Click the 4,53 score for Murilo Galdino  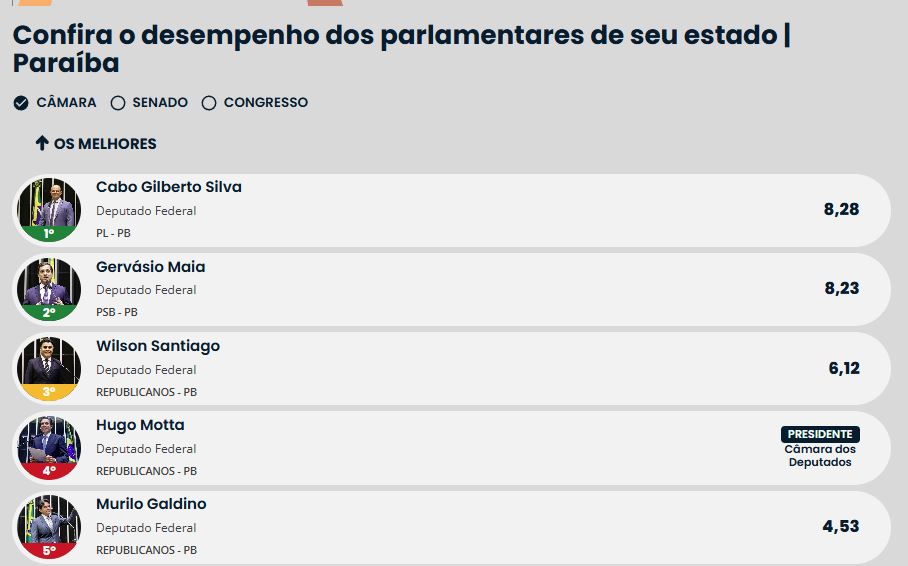pyautogui.click(x=841, y=527)
